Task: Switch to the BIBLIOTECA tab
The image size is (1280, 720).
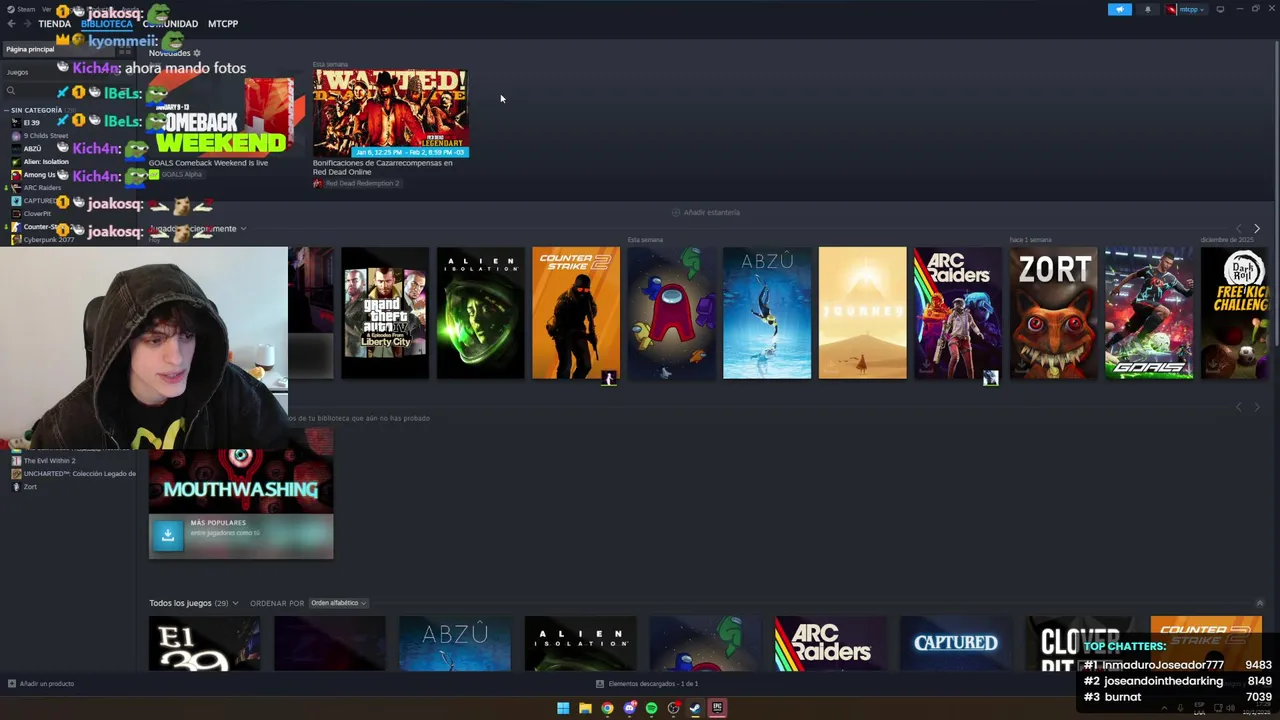Action: [x=107, y=24]
